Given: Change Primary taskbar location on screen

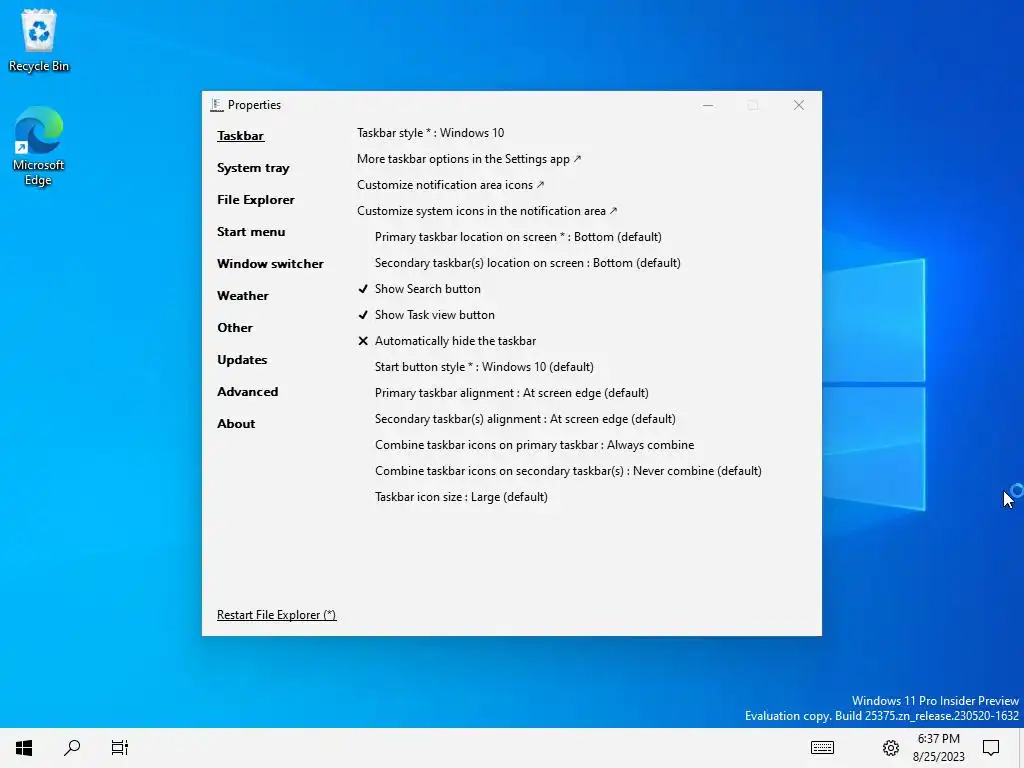Looking at the screenshot, I should (x=518, y=237).
